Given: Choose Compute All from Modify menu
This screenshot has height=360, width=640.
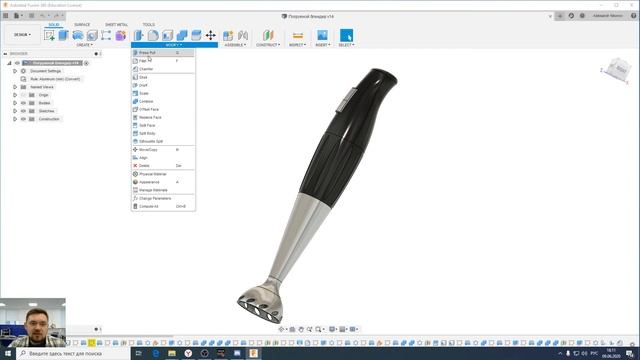Looking at the screenshot, I should pyautogui.click(x=163, y=207).
